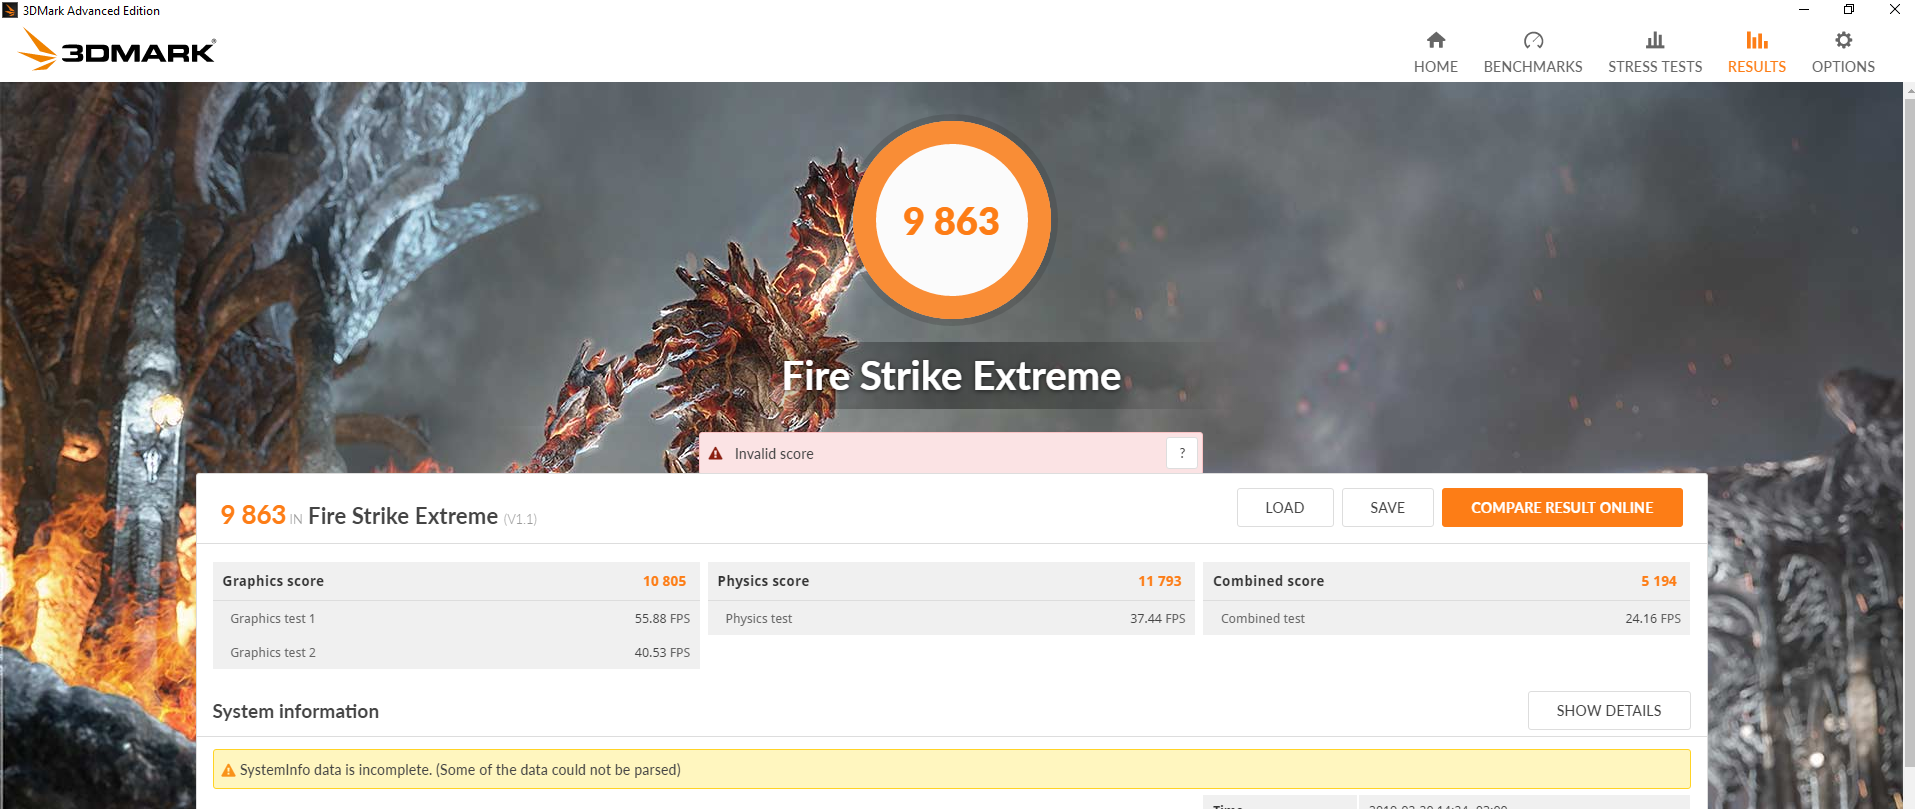Image resolution: width=1915 pixels, height=809 pixels.
Task: Switch to the BENCHMARKS tab
Action: pyautogui.click(x=1533, y=53)
